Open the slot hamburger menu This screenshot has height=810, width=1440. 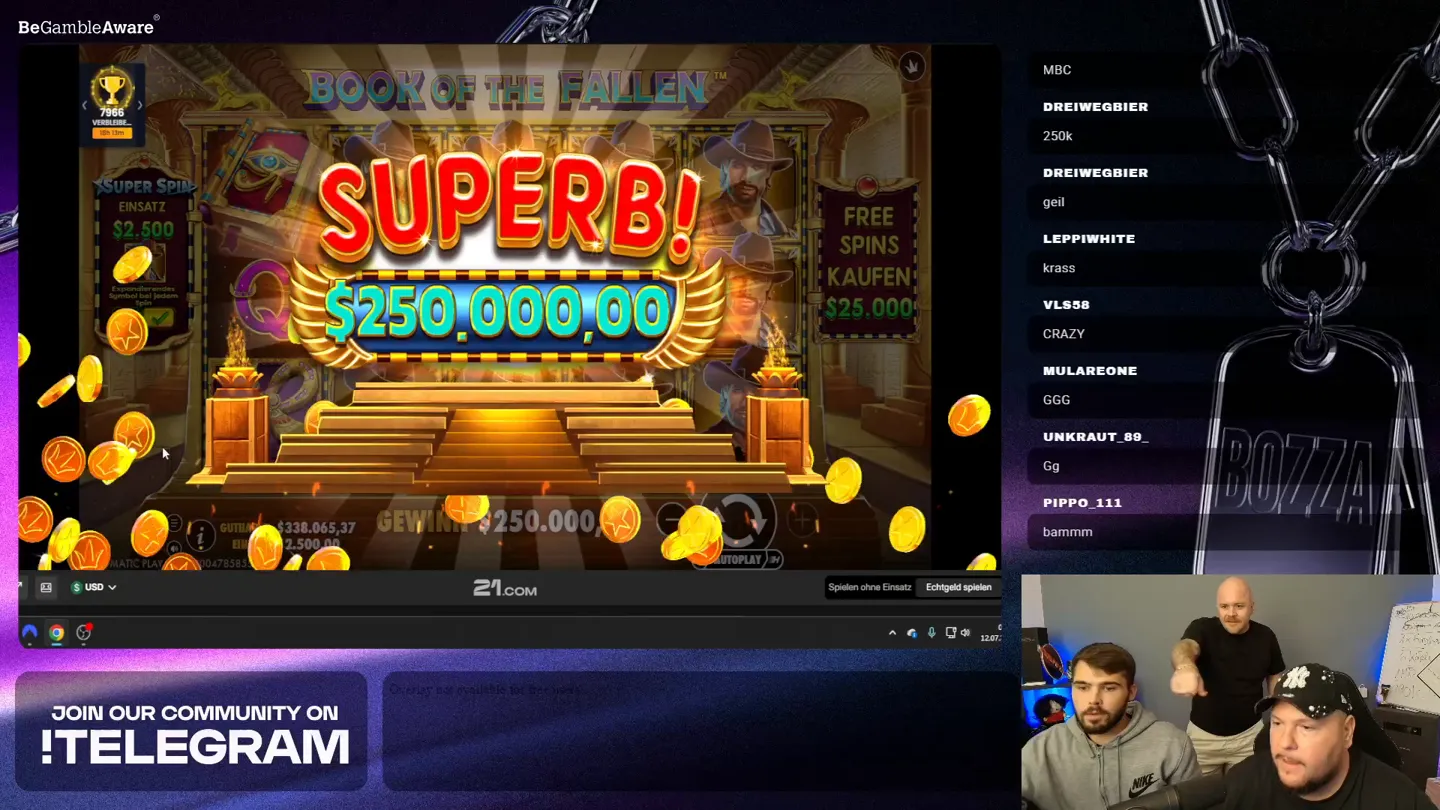pos(174,524)
